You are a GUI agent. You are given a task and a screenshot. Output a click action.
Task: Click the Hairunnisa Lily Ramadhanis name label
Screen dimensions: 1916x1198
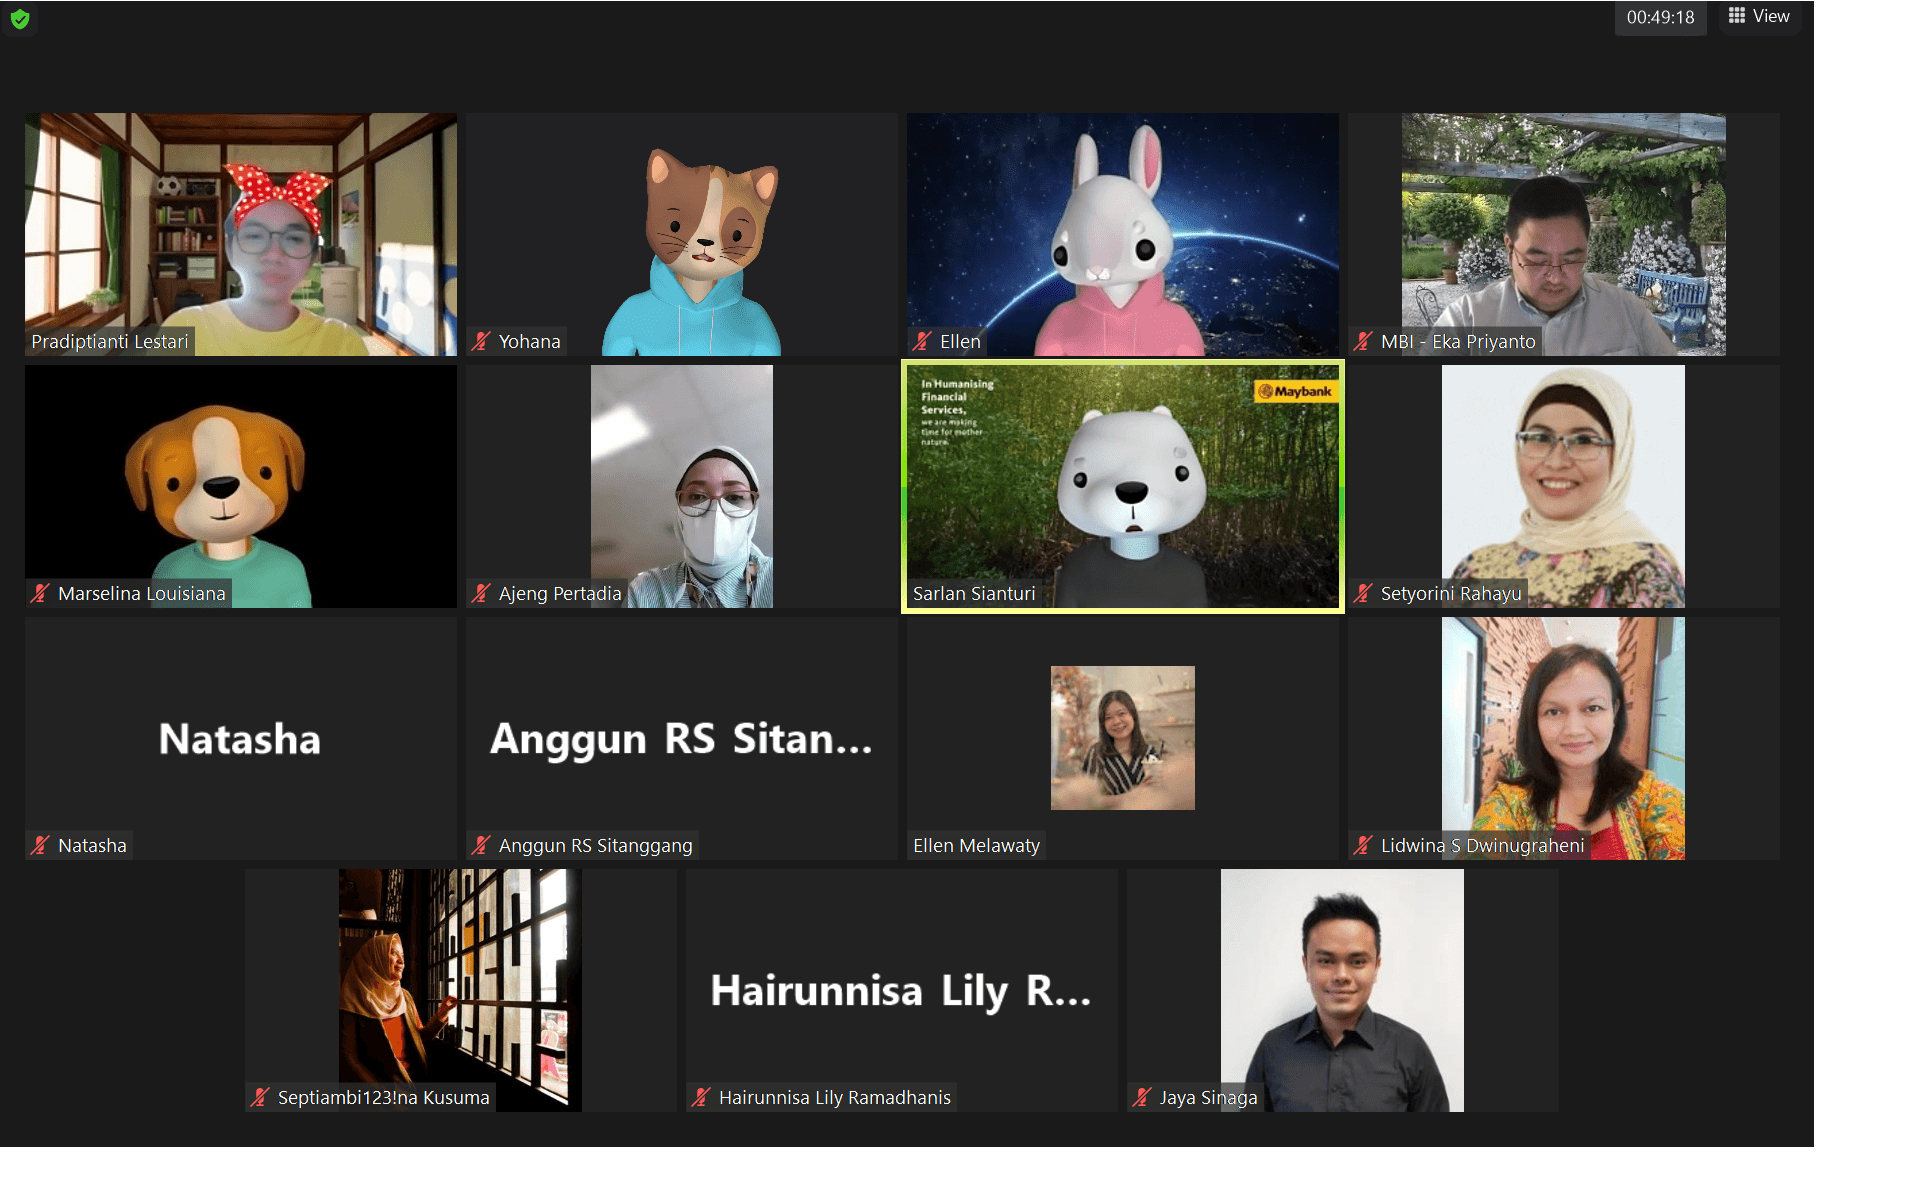coord(834,1097)
